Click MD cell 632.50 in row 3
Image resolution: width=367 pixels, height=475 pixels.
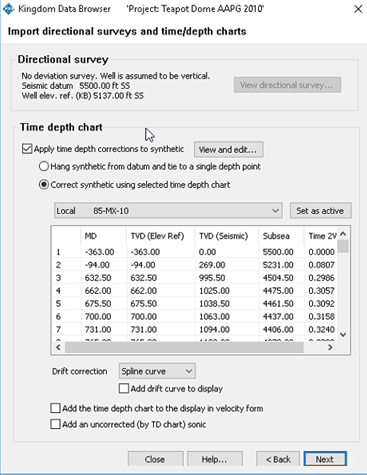[x=98, y=278]
